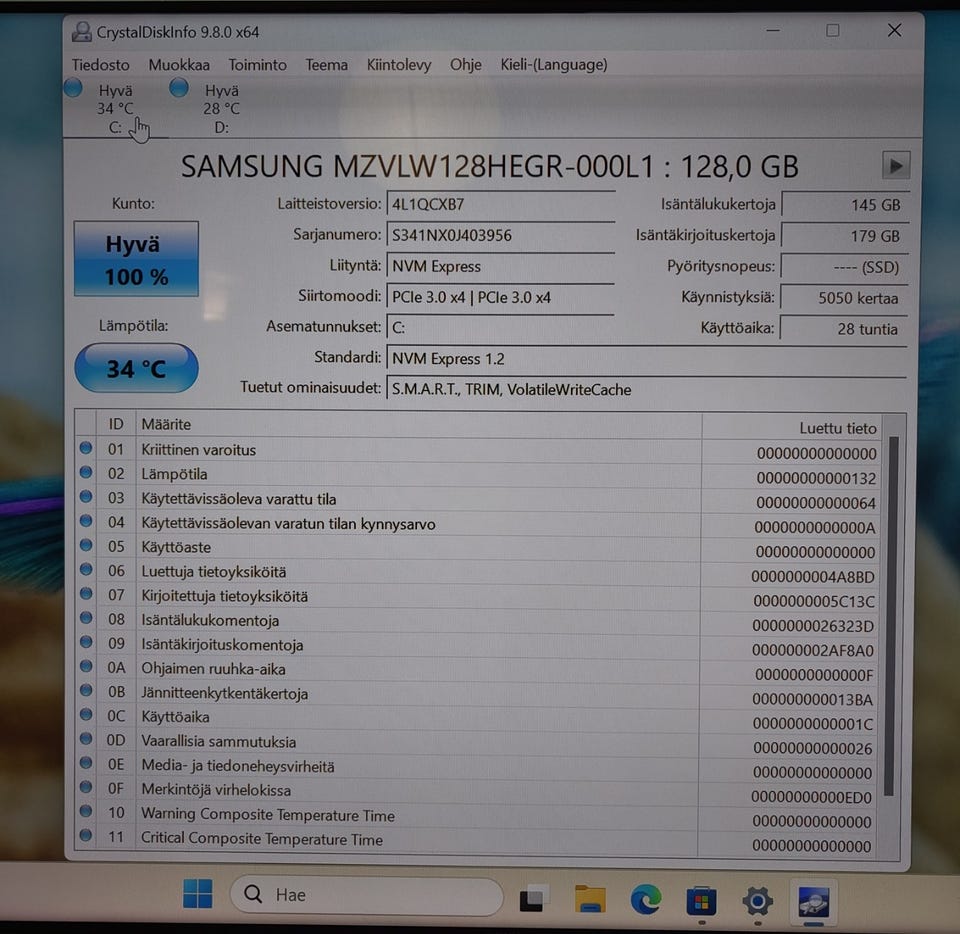Select row 05 Käyttöaste
This screenshot has width=960, height=934.
click(x=478, y=548)
